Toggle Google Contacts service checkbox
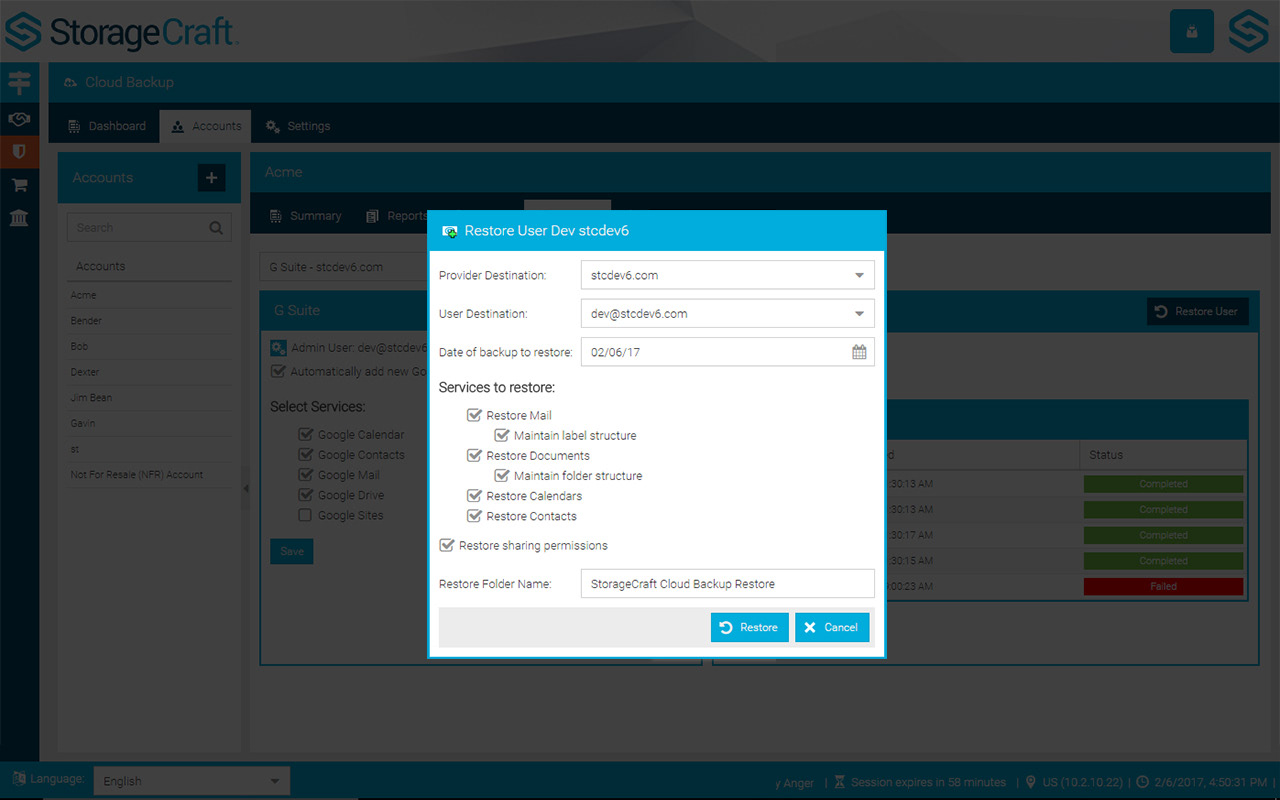 click(x=305, y=454)
